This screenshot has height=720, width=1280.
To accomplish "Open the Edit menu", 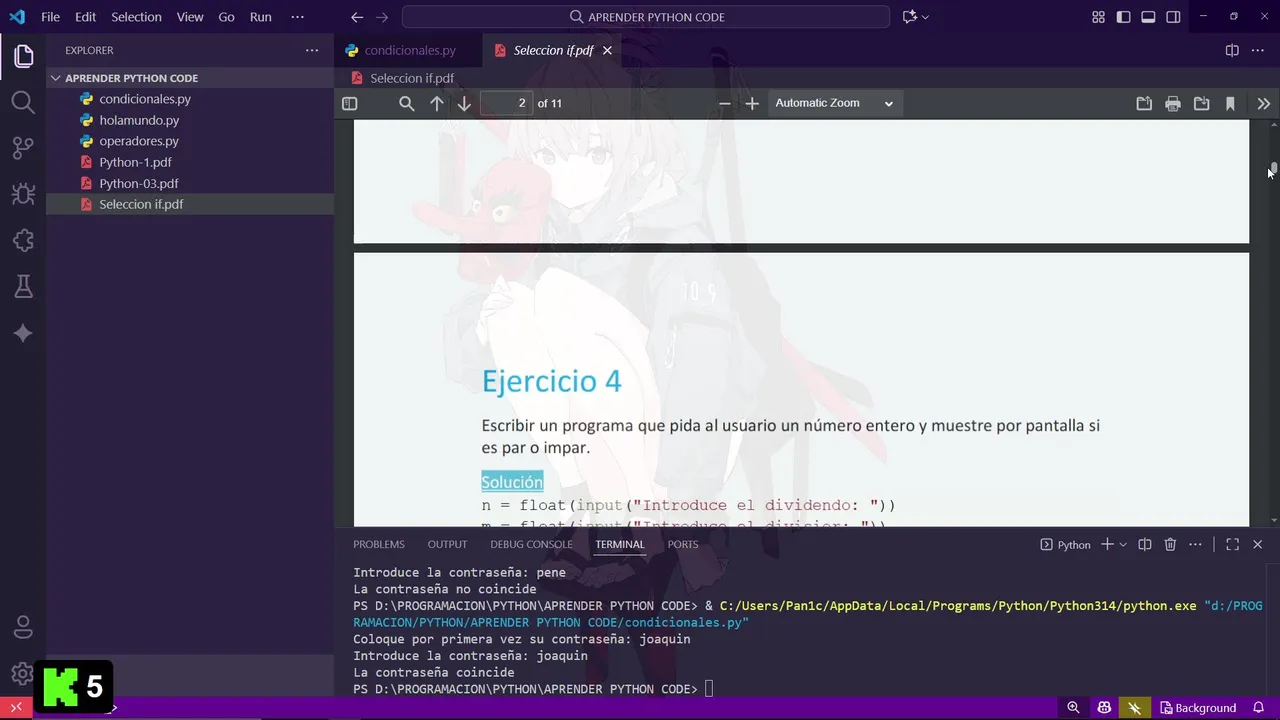I will [x=85, y=17].
